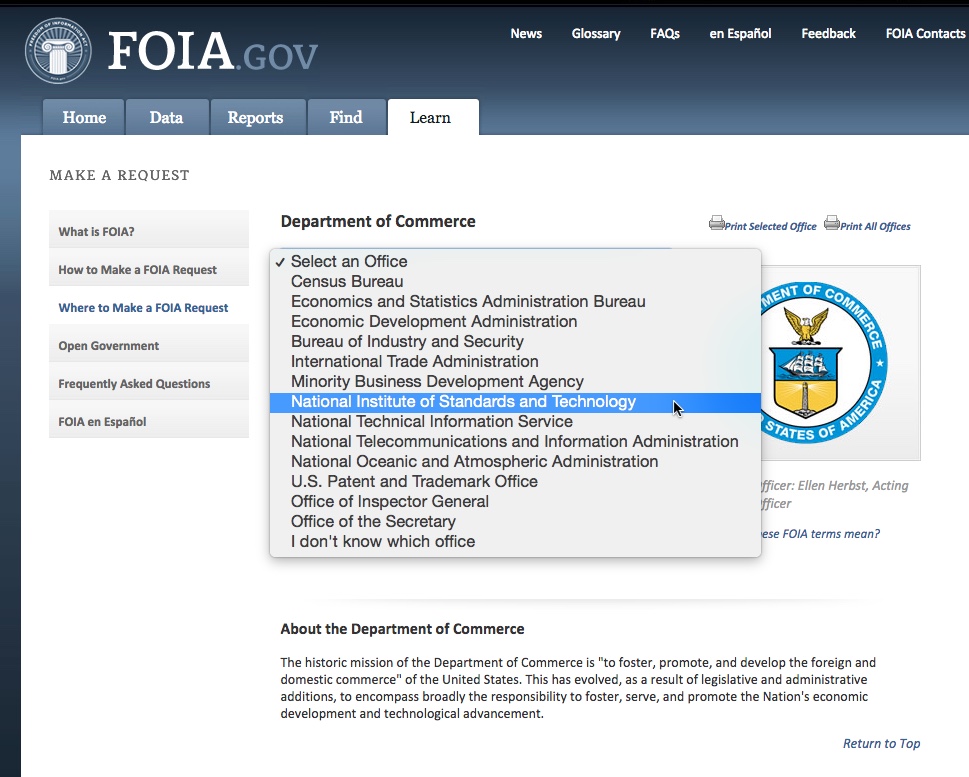Switch to the Data tab

point(166,118)
